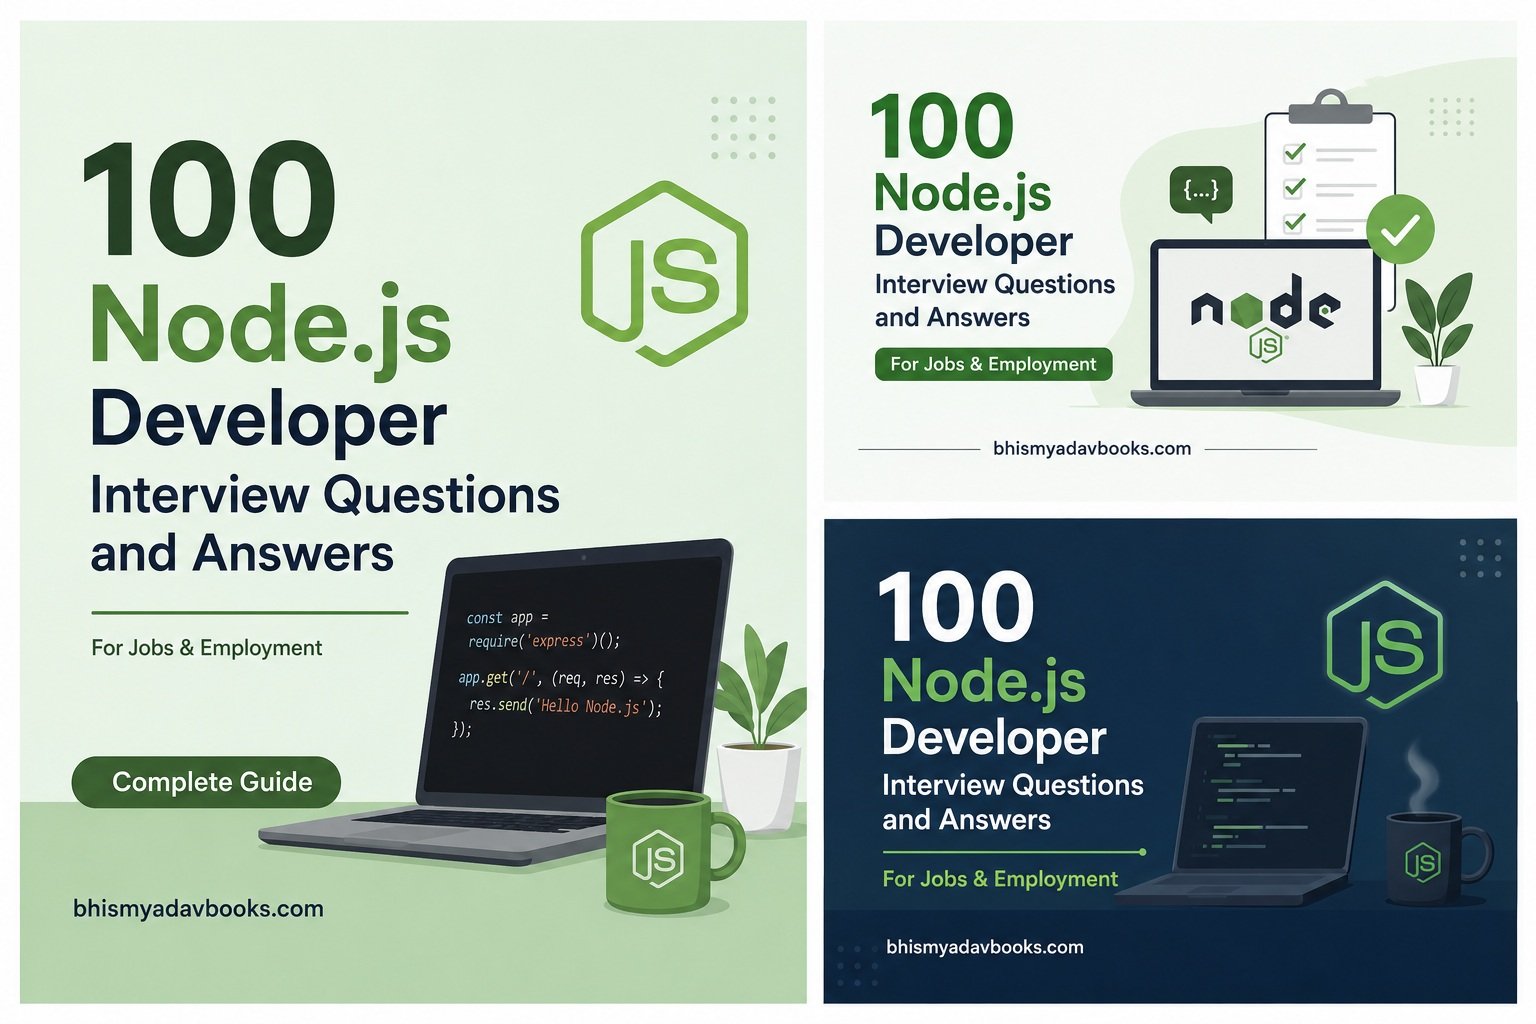The height and width of the screenshot is (1024, 1536).
Task: Toggle the second checkmark on the clipboard checklist
Action: pyautogui.click(x=1294, y=187)
